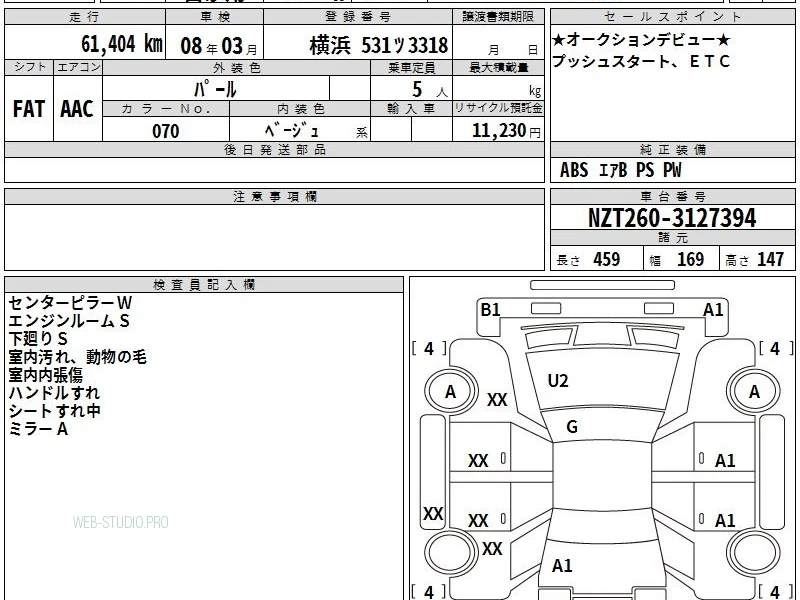Select the FAT transmission value
800x600 pixels.
pyautogui.click(x=29, y=109)
